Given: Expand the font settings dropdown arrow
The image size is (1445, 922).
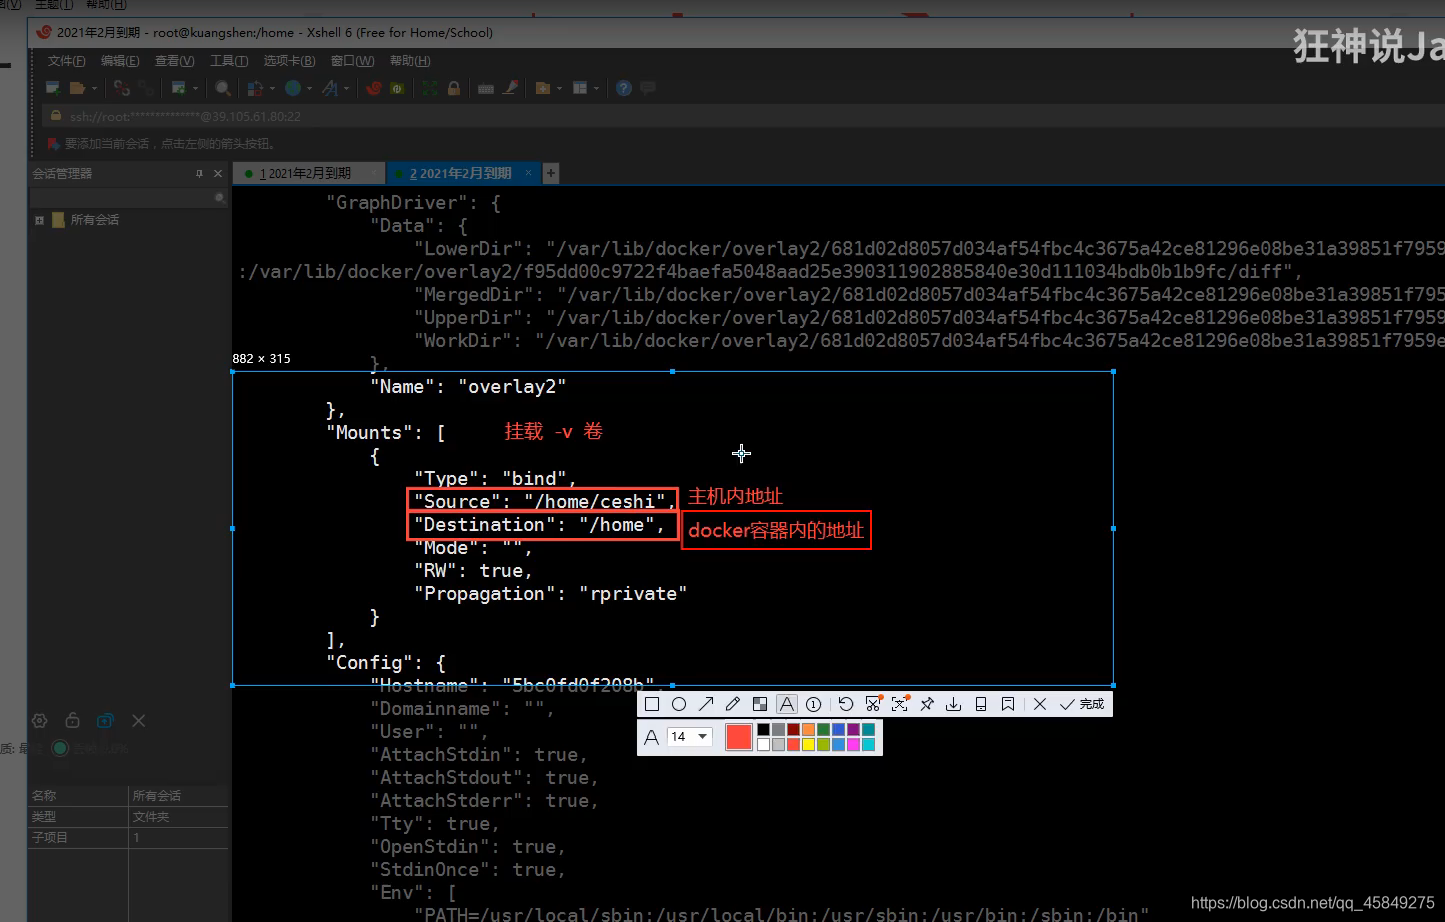Looking at the screenshot, I should tap(346, 88).
